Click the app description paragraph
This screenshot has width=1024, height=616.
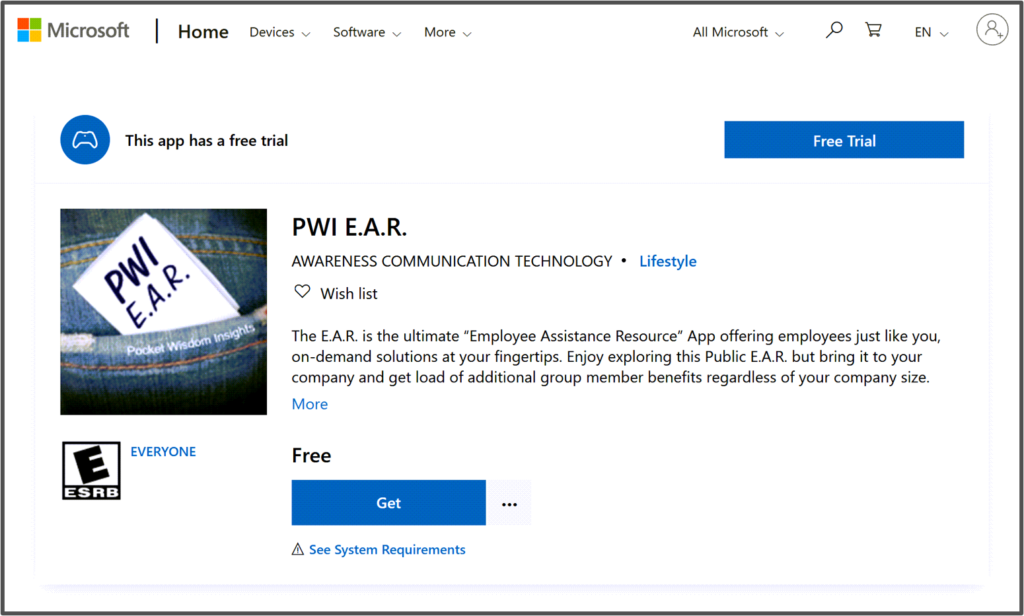click(x=616, y=357)
